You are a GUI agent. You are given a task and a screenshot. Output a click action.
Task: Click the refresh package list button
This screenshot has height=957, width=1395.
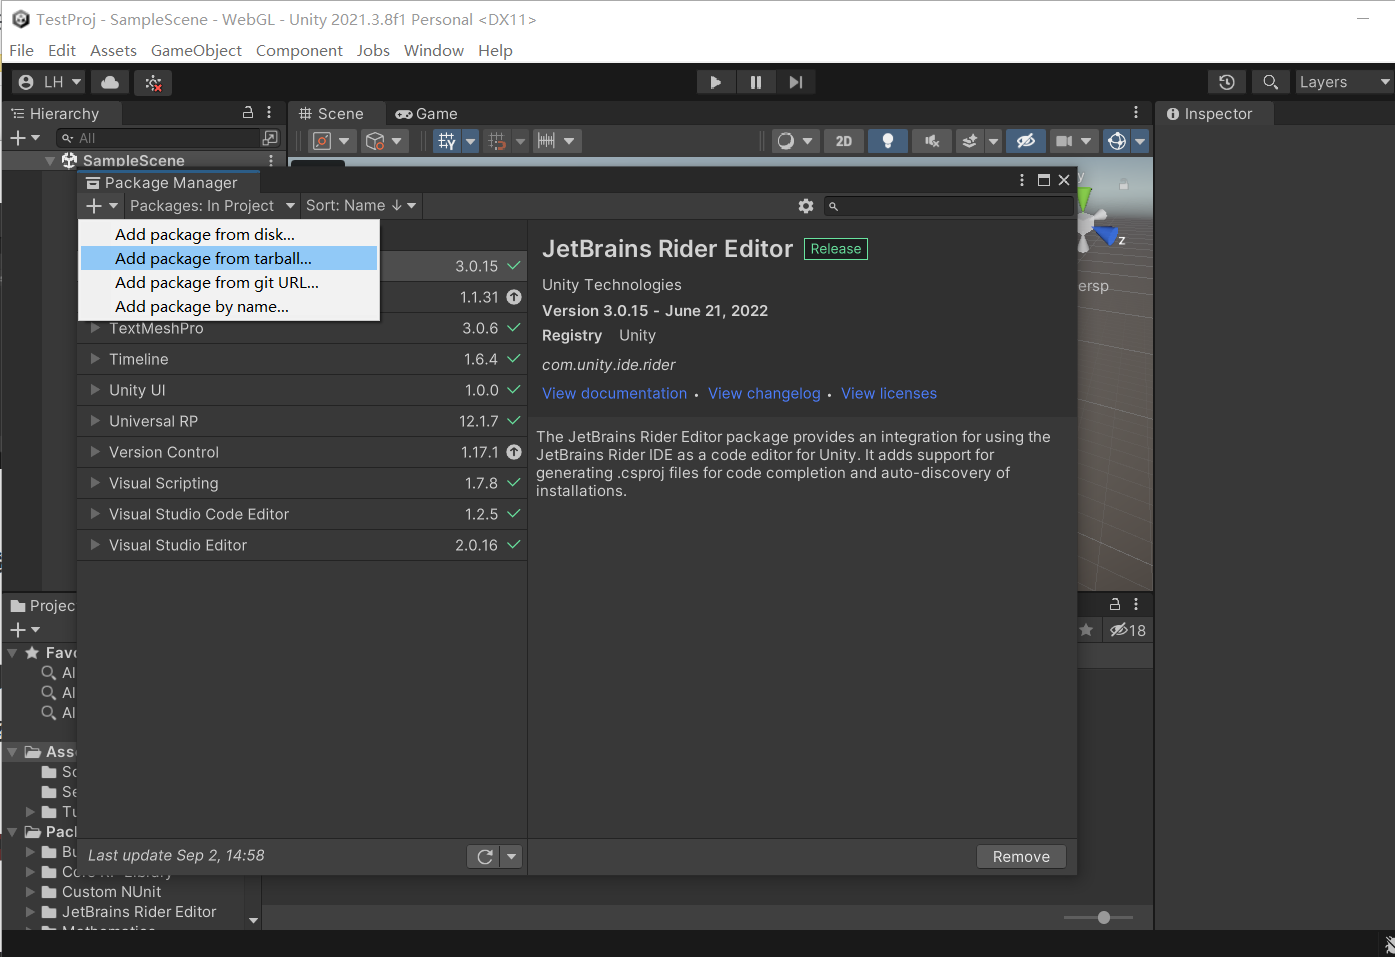484,856
